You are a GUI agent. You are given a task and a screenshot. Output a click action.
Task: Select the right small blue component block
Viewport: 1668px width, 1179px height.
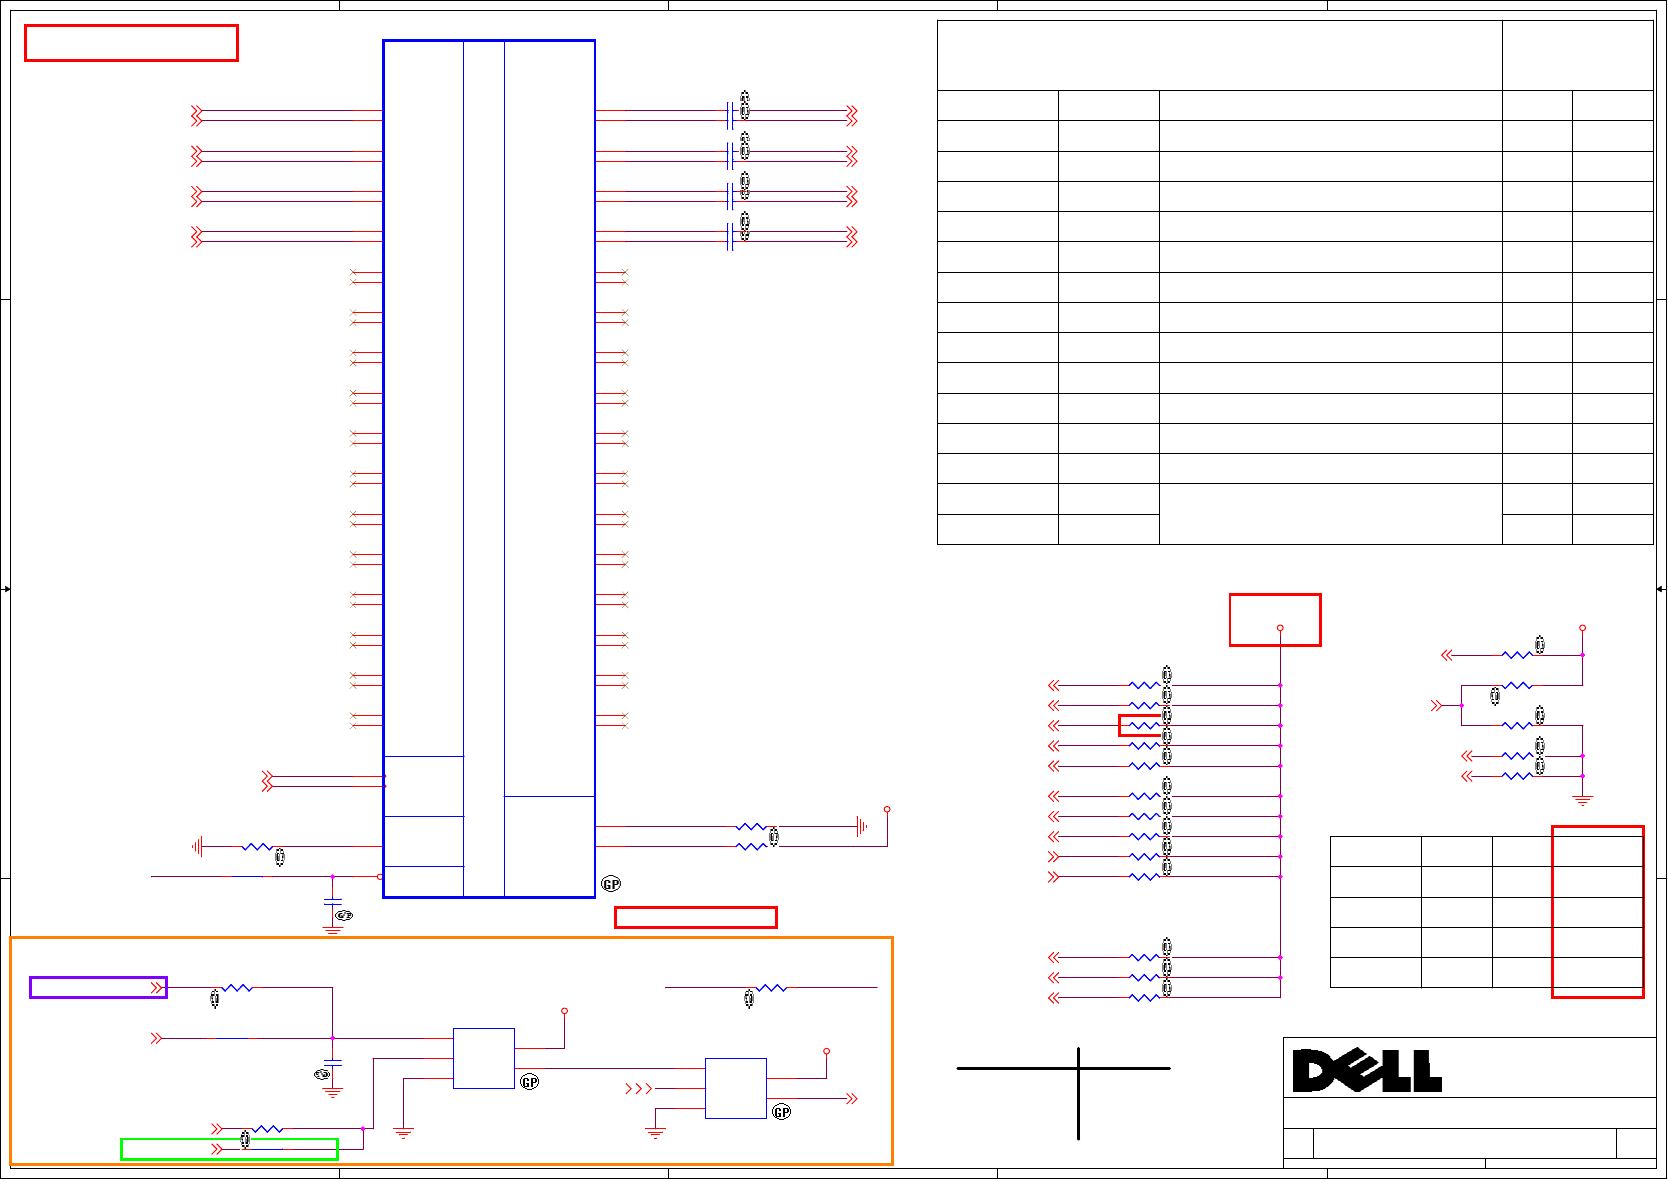pyautogui.click(x=736, y=1088)
